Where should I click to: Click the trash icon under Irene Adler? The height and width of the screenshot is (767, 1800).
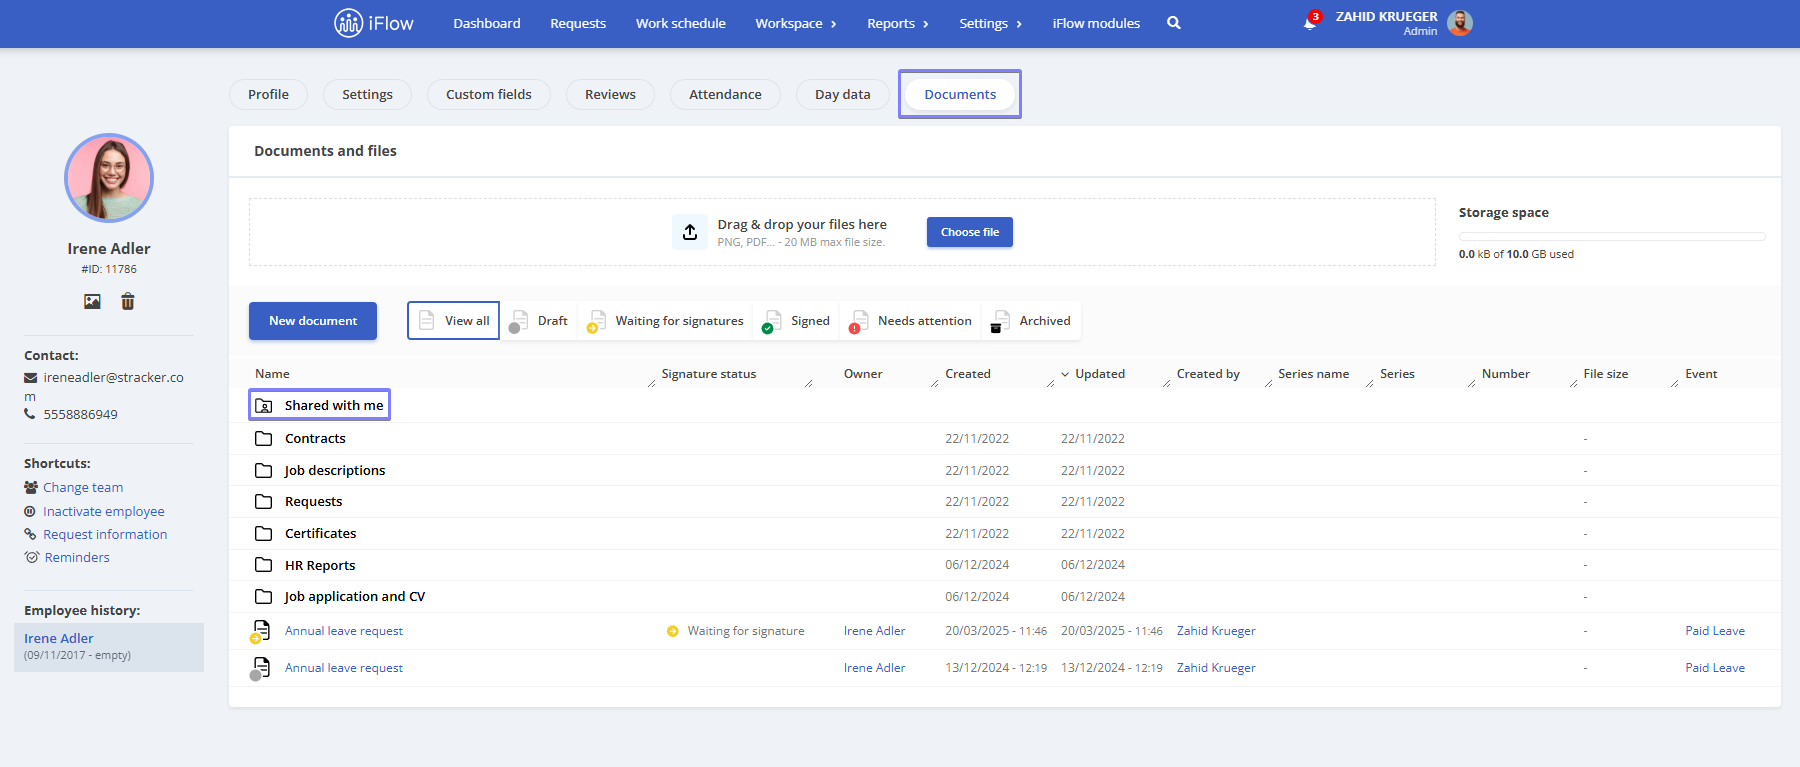click(128, 301)
